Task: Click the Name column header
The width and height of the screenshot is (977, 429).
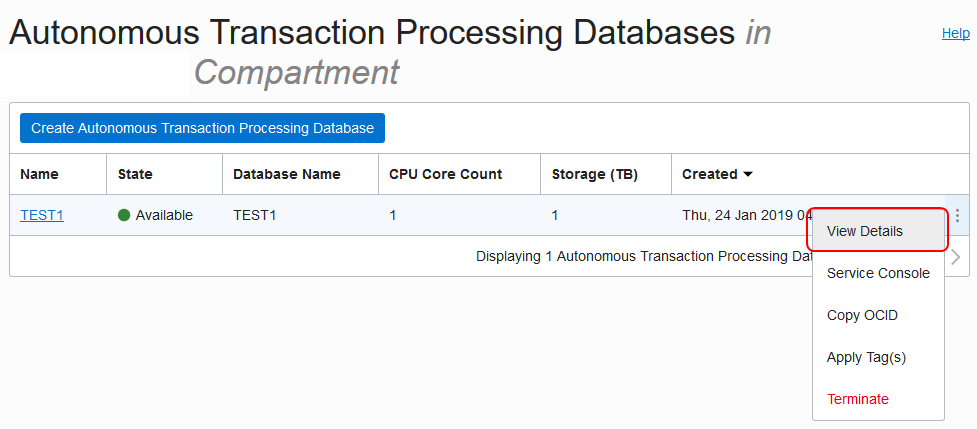Action: click(39, 174)
